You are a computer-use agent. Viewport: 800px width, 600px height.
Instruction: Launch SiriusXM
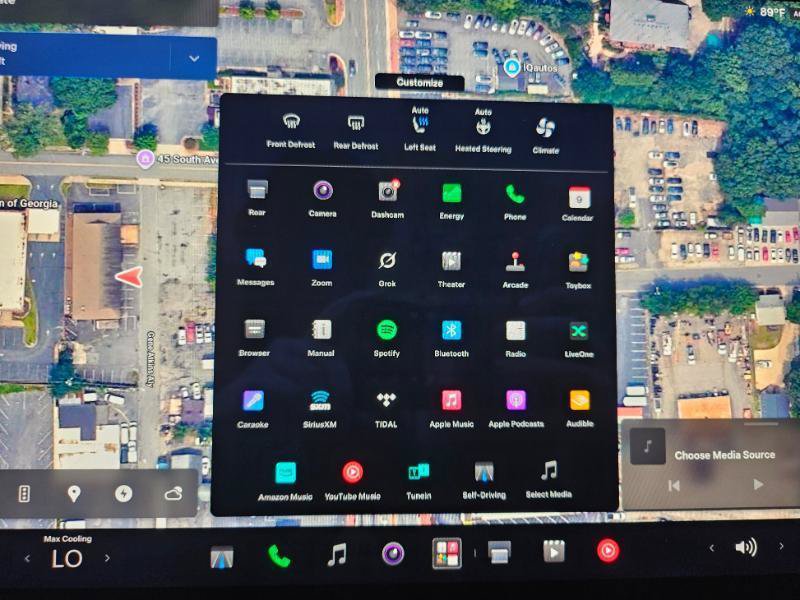[x=320, y=409]
